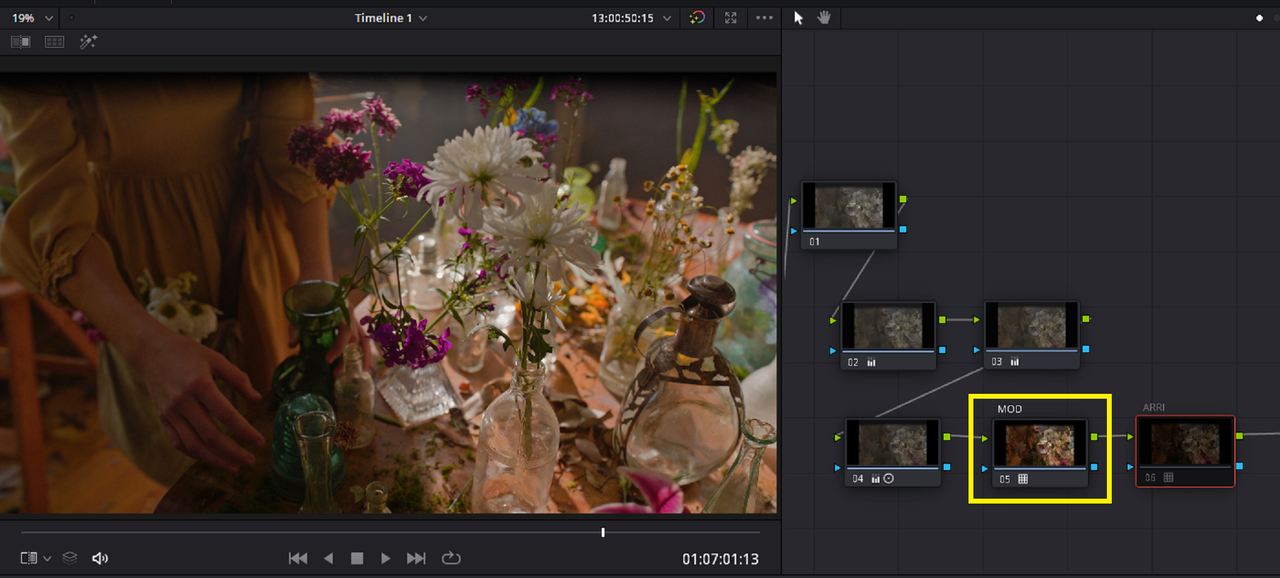The width and height of the screenshot is (1280, 578).
Task: Open the 19% viewer zoom dropdown
Action: click(x=32, y=18)
